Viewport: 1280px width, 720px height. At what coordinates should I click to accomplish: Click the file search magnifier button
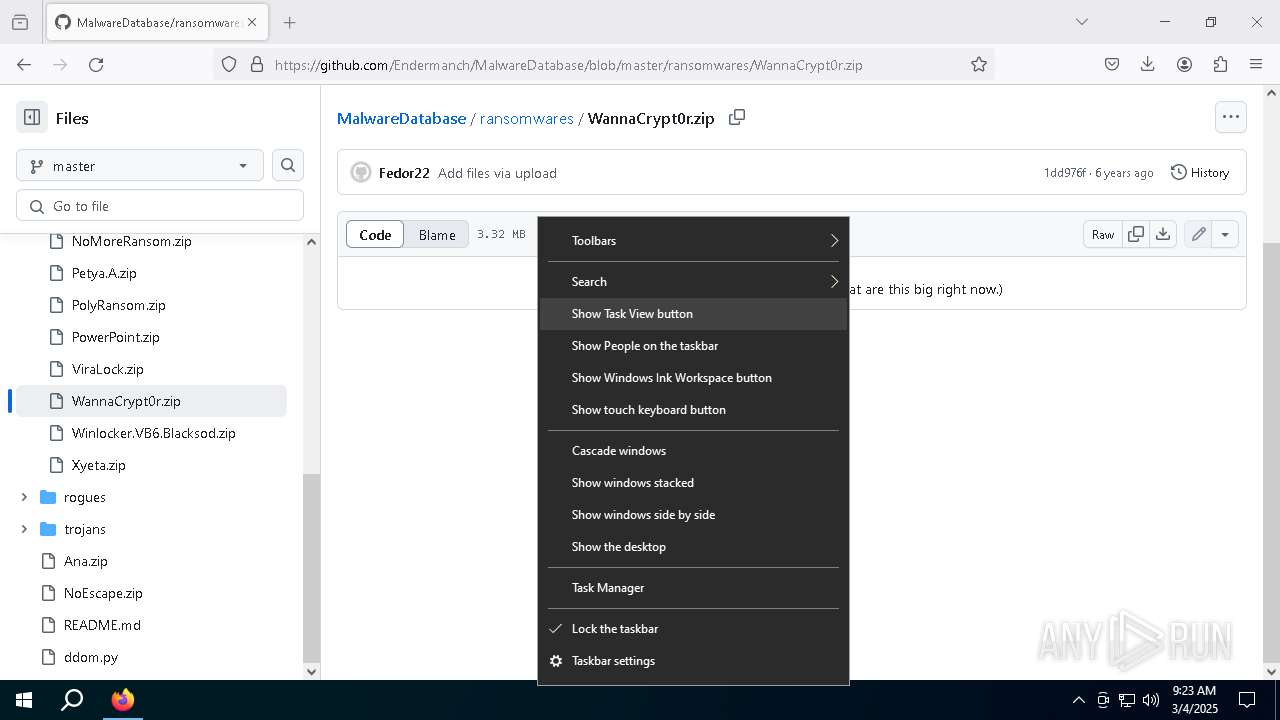pos(288,166)
